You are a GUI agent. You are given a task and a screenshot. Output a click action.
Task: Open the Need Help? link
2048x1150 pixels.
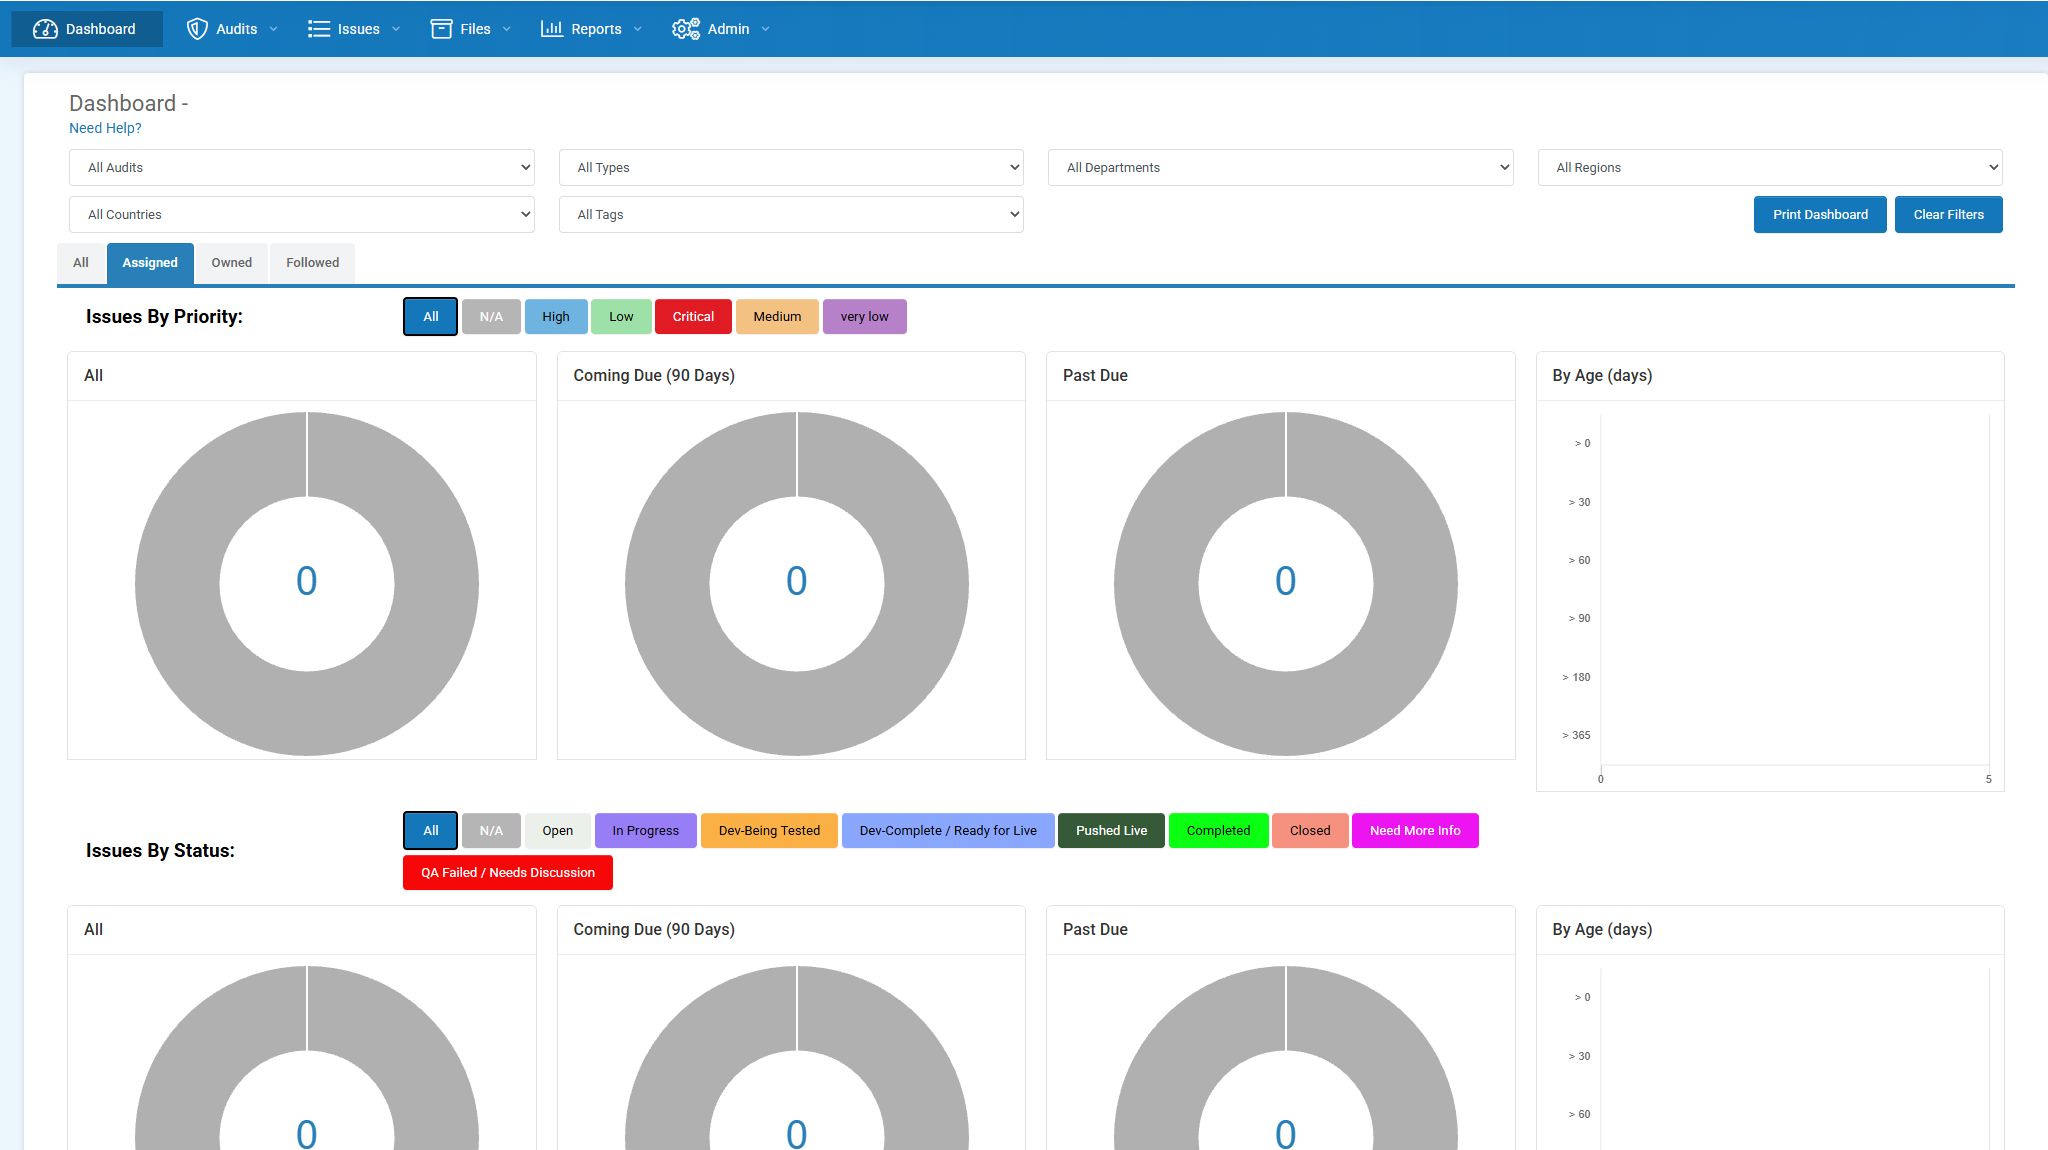pyautogui.click(x=105, y=128)
